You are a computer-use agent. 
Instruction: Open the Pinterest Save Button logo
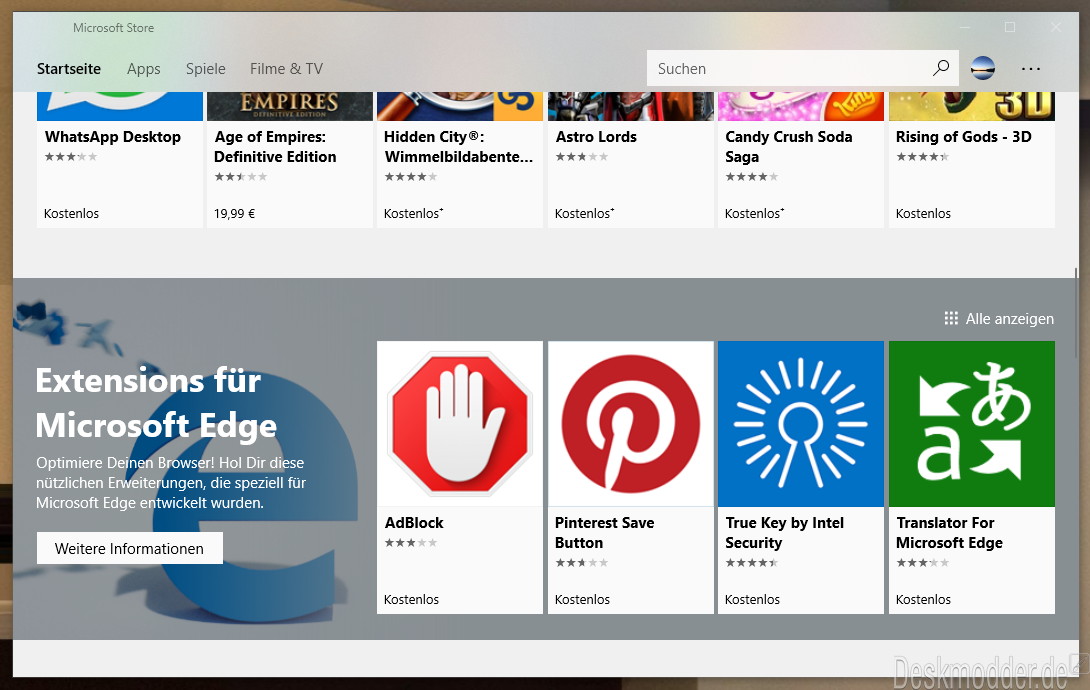tap(631, 424)
